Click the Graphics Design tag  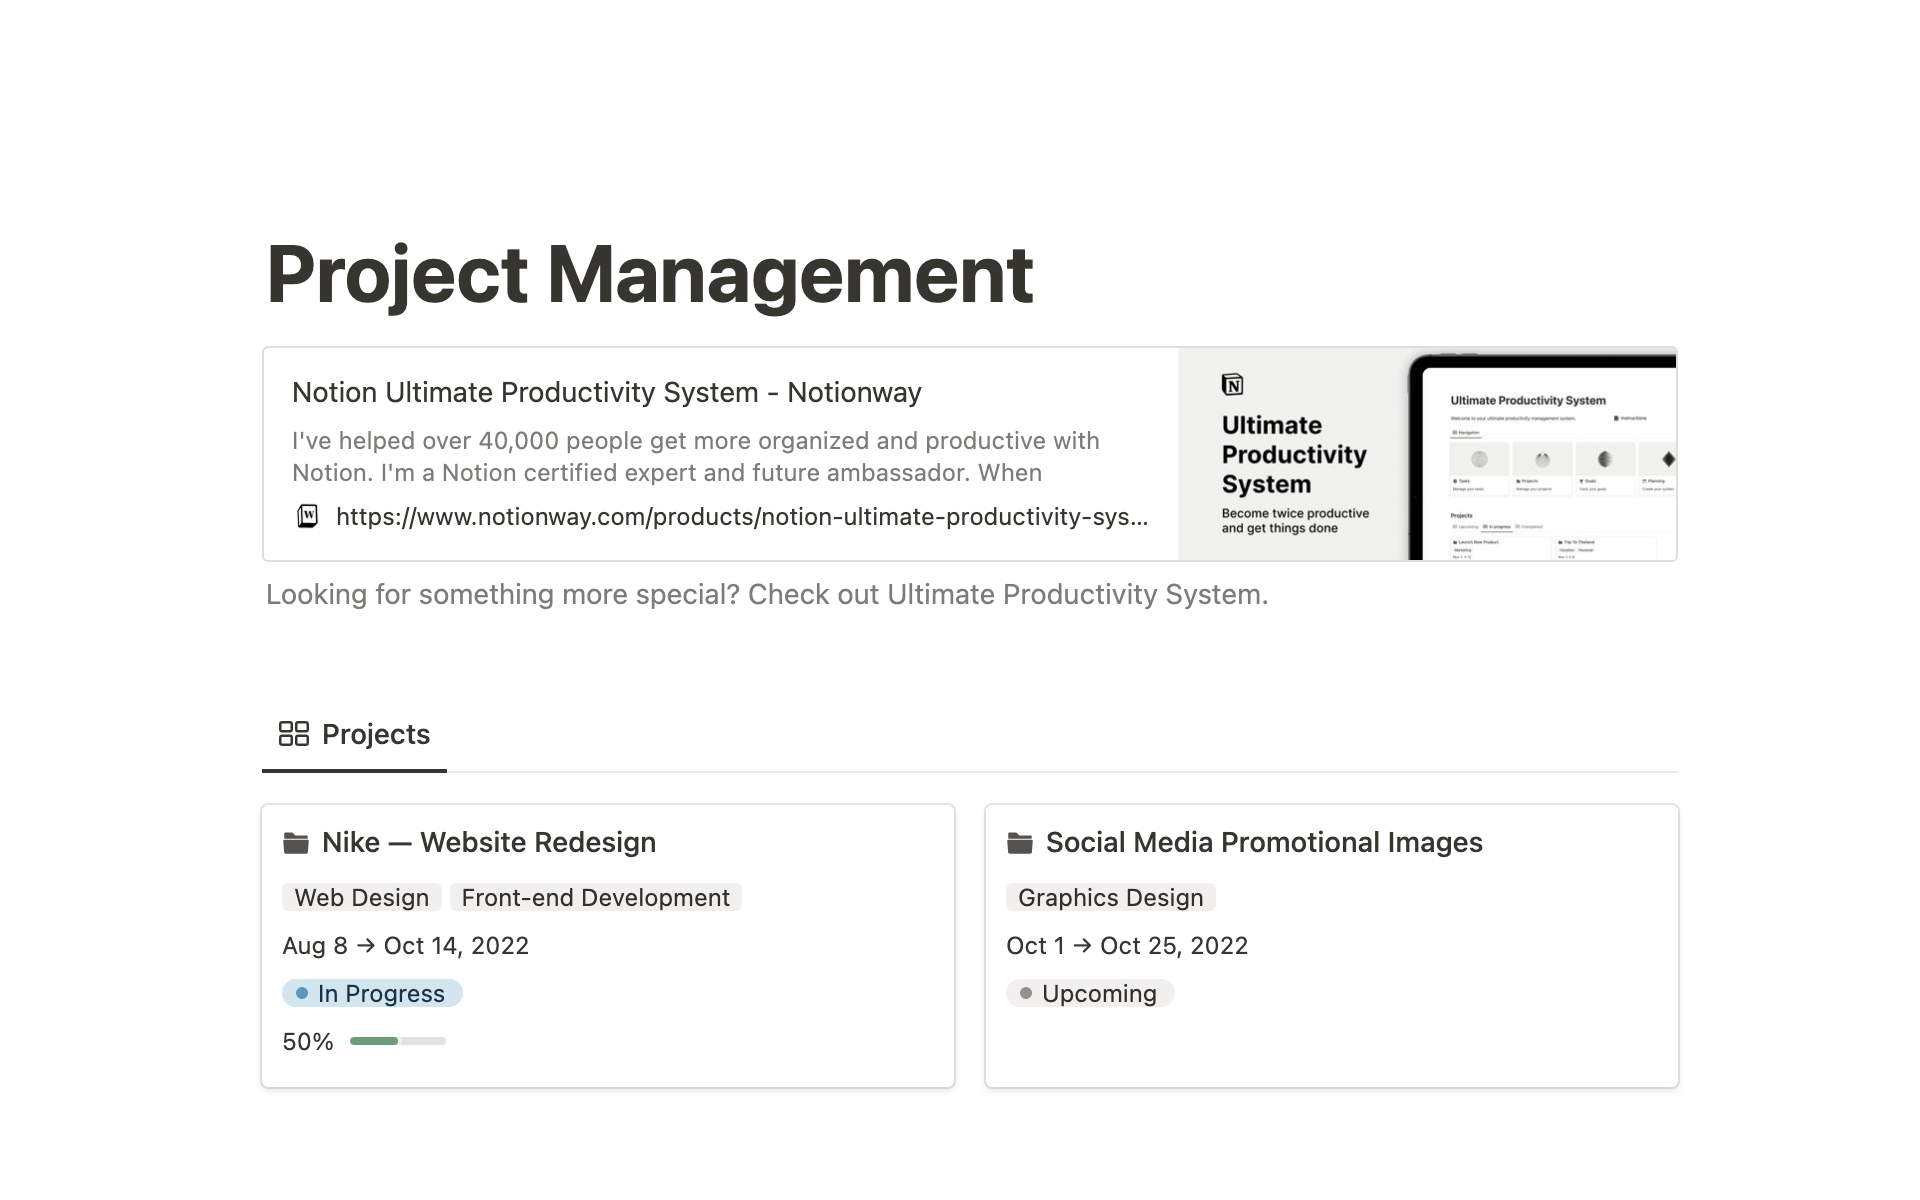1110,897
